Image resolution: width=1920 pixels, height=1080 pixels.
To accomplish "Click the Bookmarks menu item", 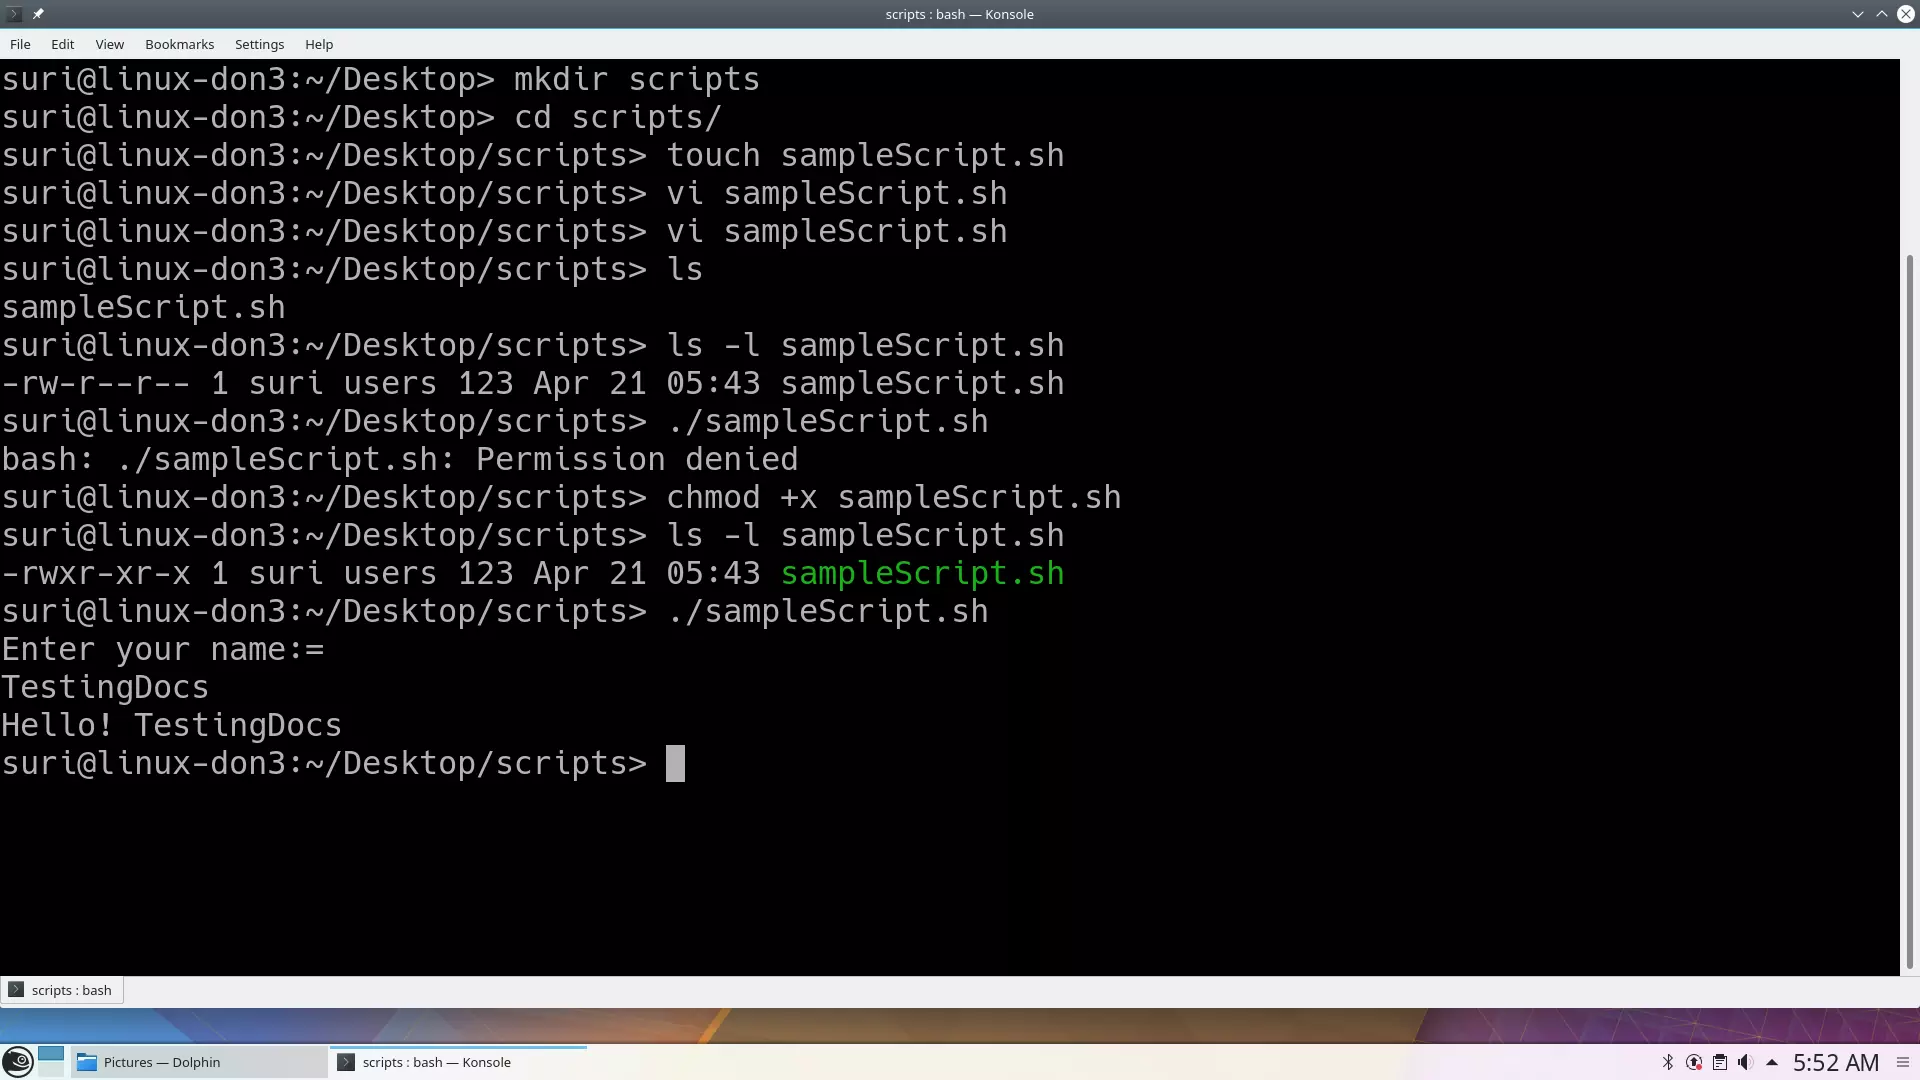I will [x=179, y=44].
